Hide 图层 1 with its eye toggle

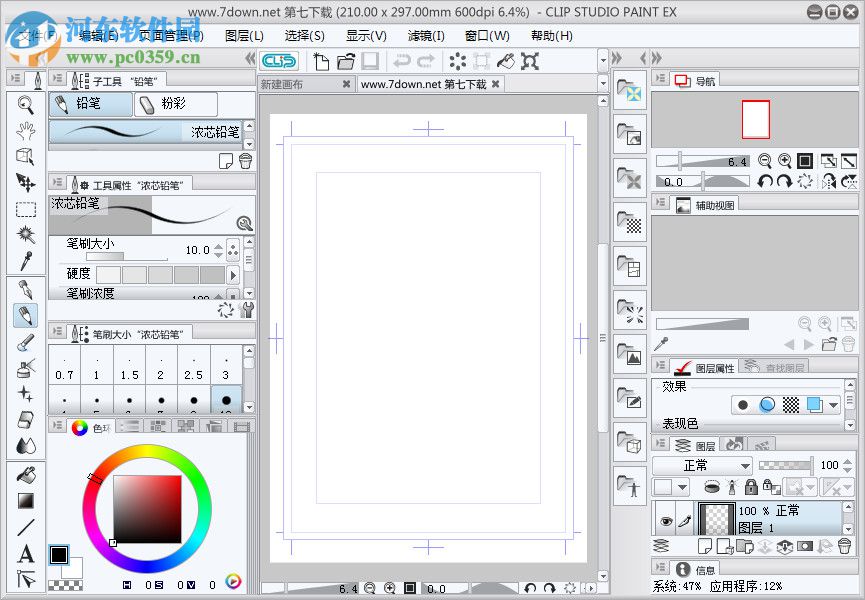666,521
